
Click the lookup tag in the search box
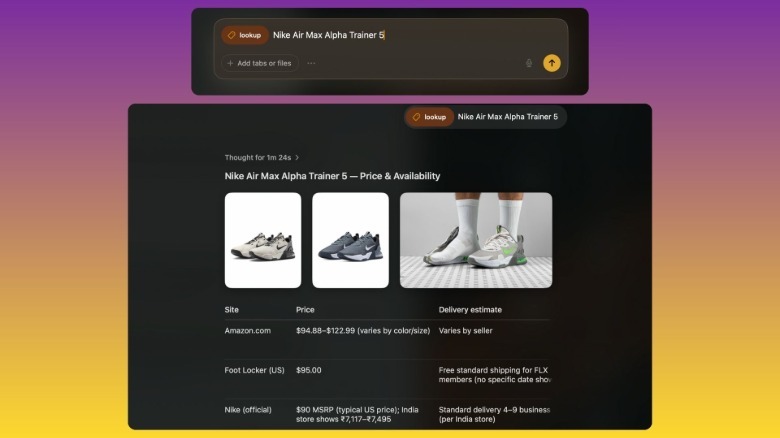(x=245, y=35)
